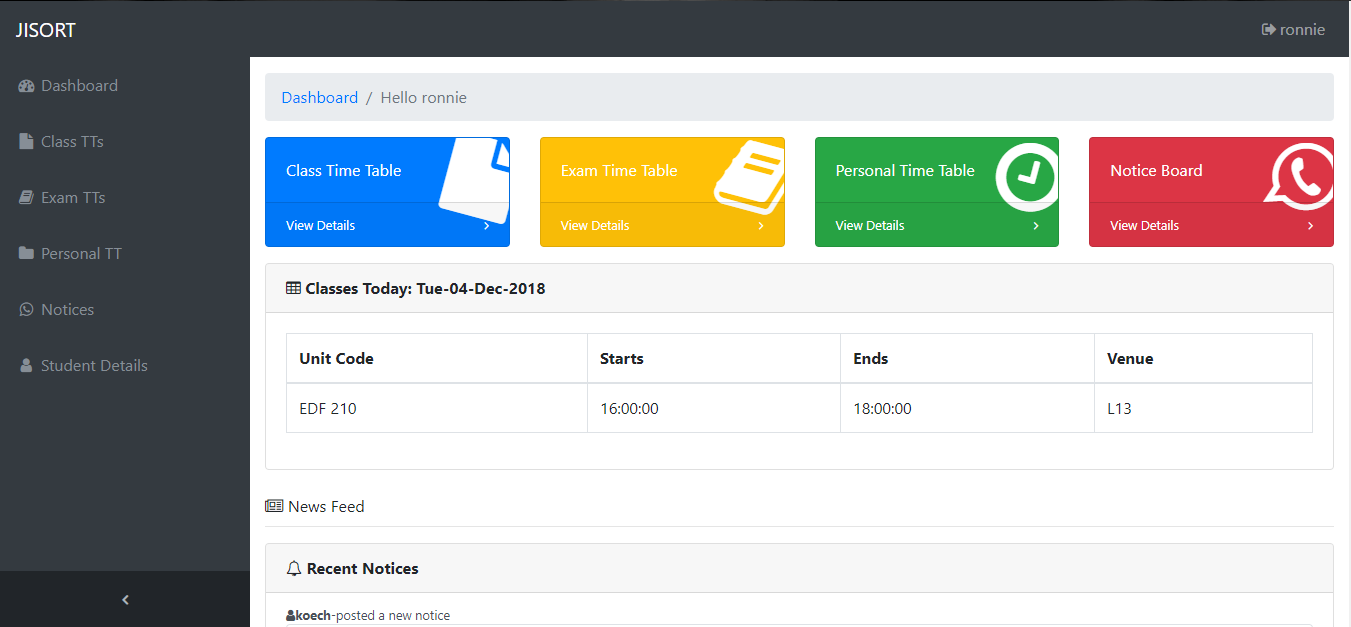The image size is (1351, 627).
Task: Click koech username in Recent Notices
Action: [314, 616]
